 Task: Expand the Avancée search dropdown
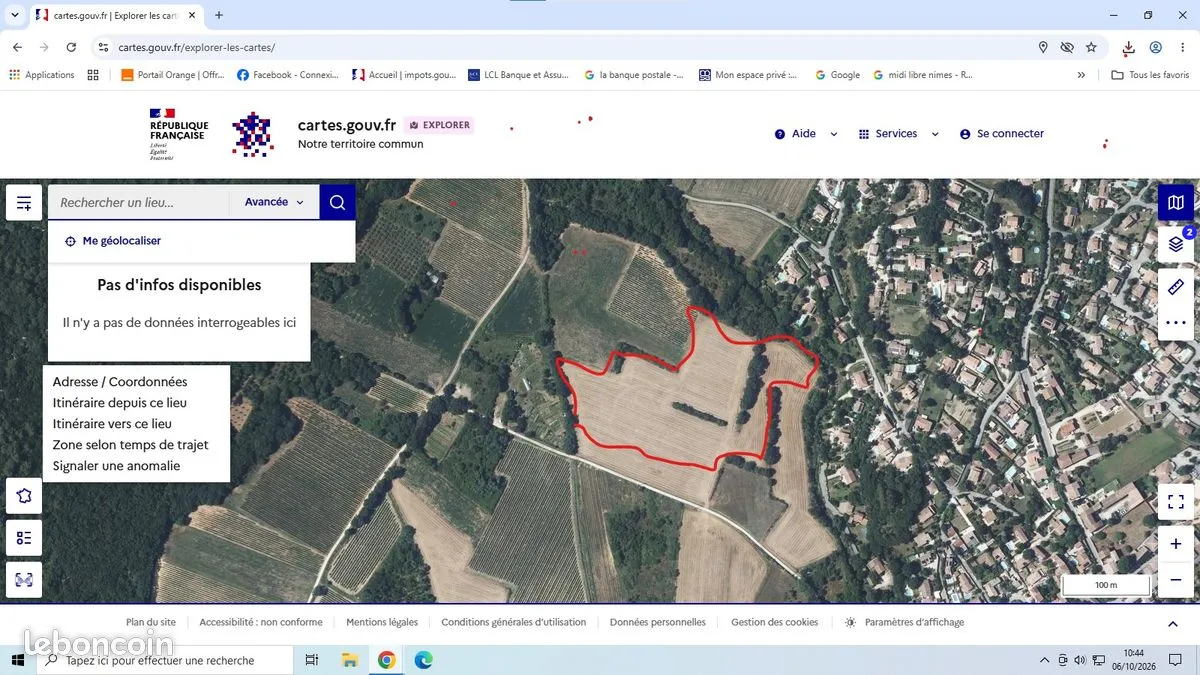coord(274,202)
